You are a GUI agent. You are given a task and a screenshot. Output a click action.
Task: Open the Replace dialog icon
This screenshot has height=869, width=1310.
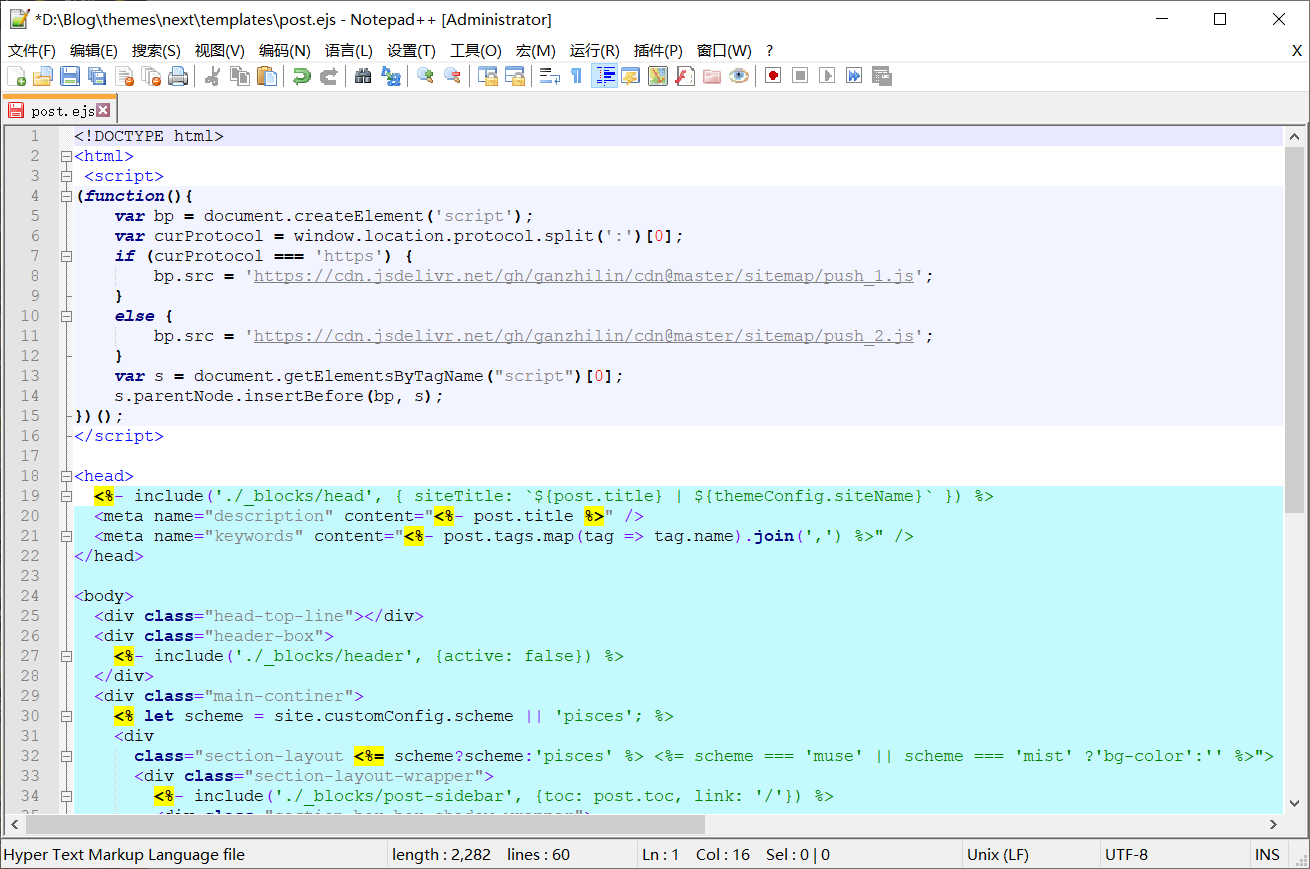tap(390, 76)
